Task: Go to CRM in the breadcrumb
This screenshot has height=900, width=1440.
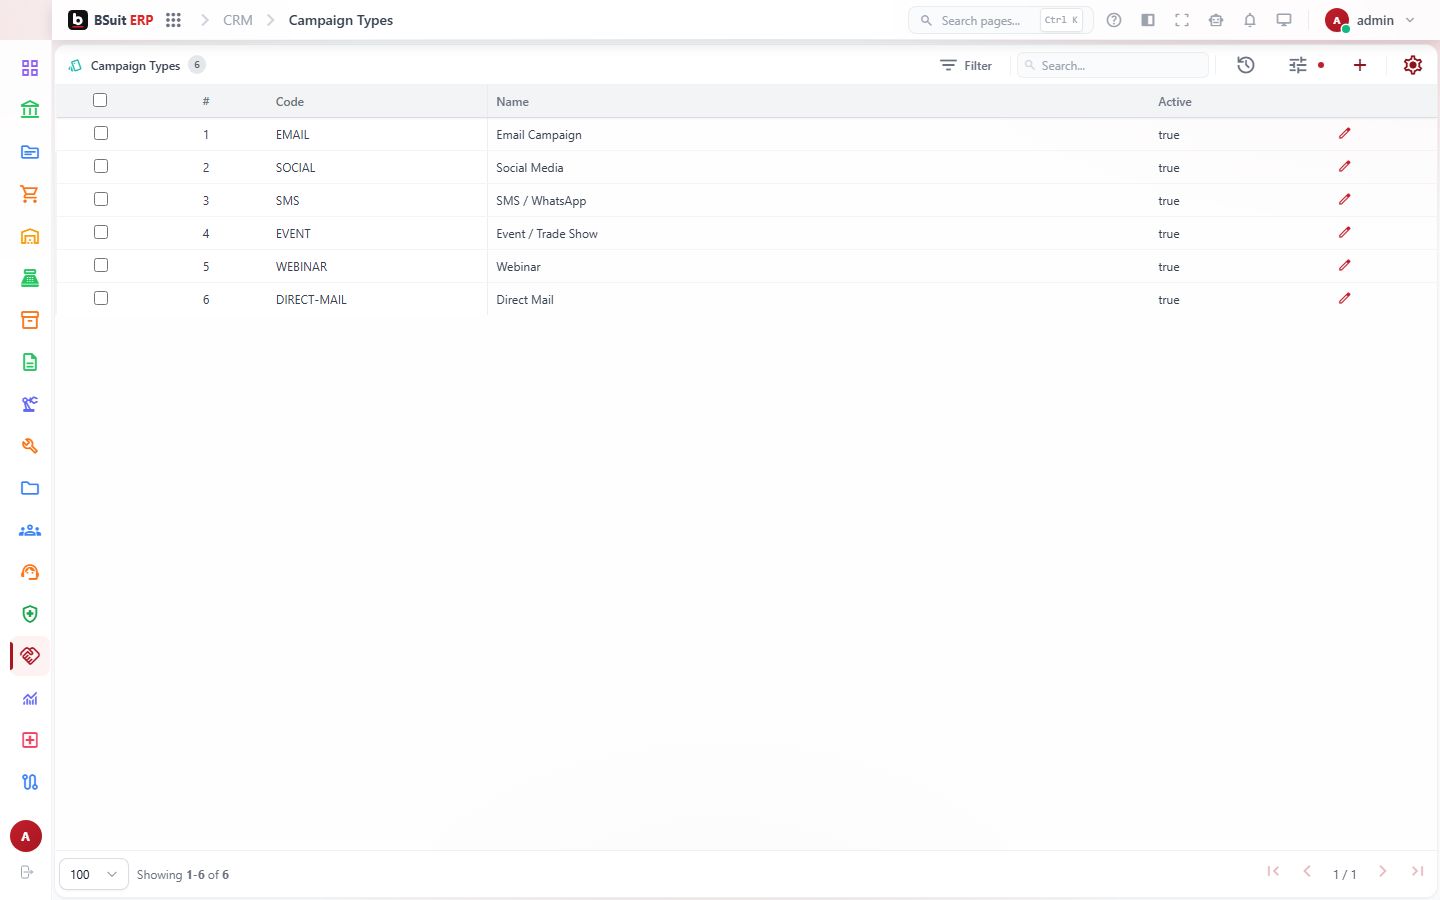Action: coord(238,20)
